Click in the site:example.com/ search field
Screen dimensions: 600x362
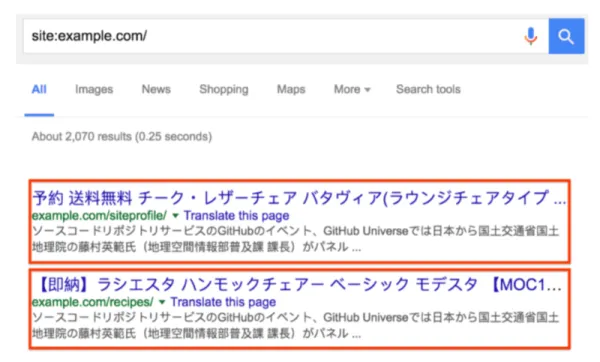tap(272, 36)
